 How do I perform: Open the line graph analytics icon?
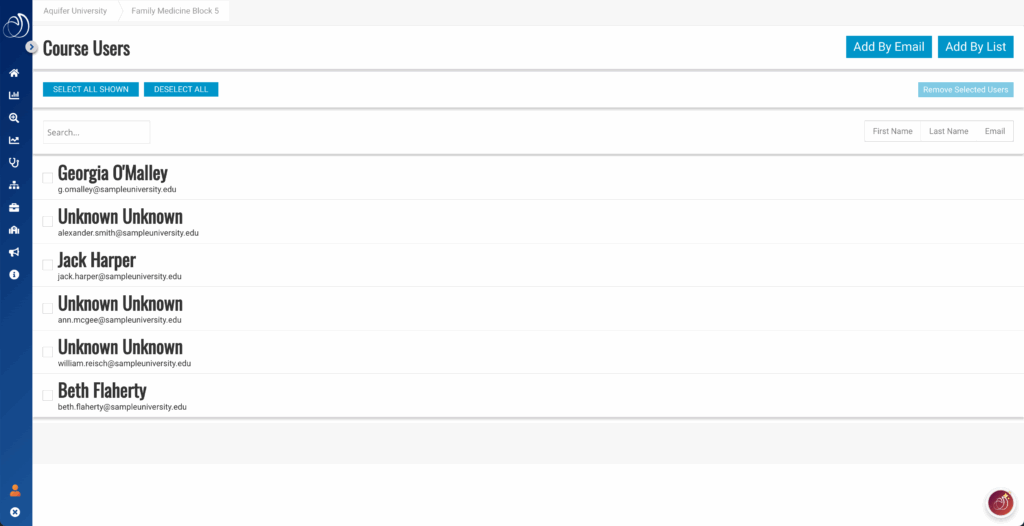[x=14, y=140]
